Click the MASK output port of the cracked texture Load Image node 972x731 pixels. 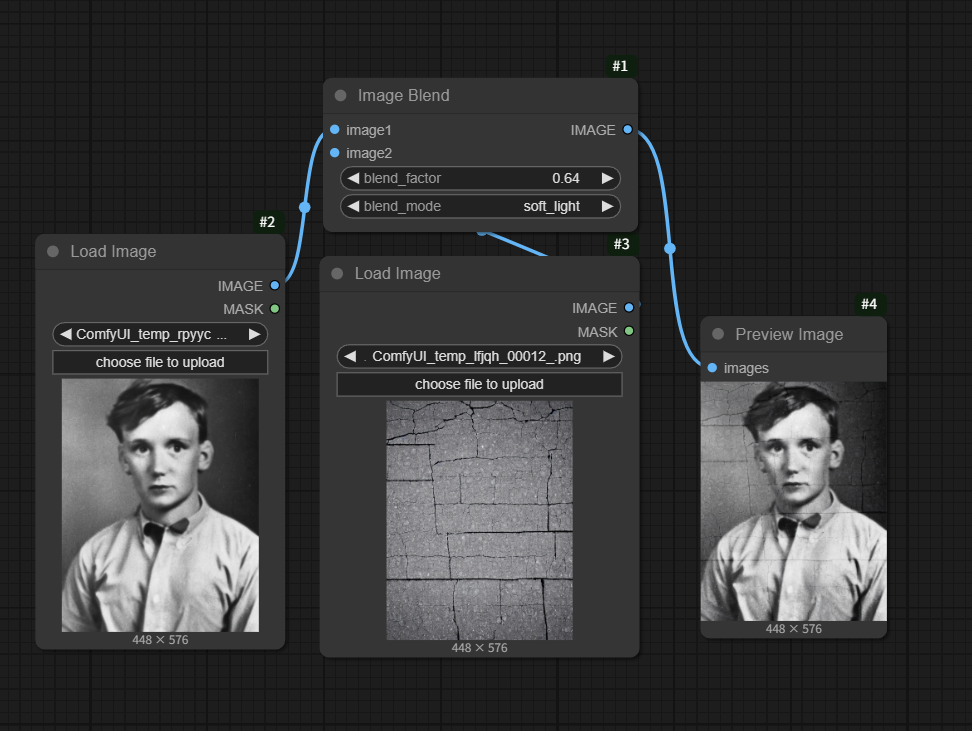coord(629,331)
